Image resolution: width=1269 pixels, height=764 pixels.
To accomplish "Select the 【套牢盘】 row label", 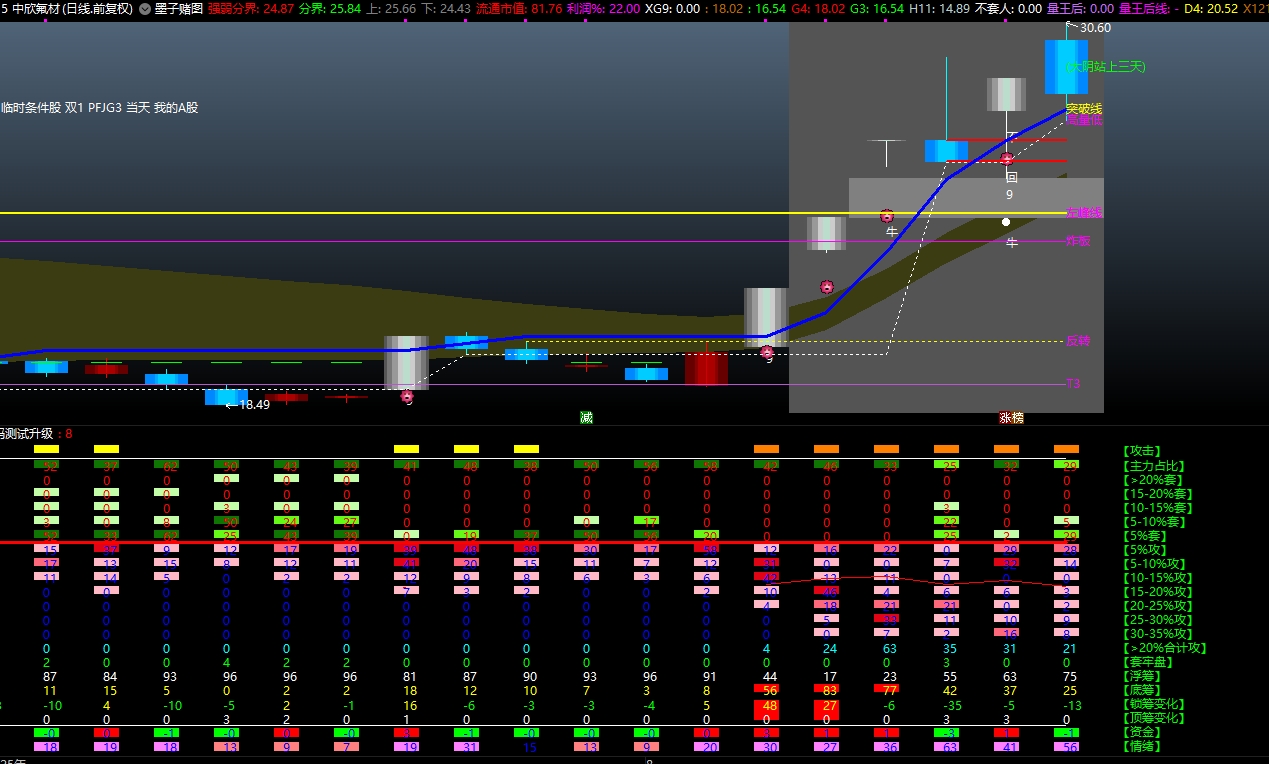I will (x=1146, y=661).
